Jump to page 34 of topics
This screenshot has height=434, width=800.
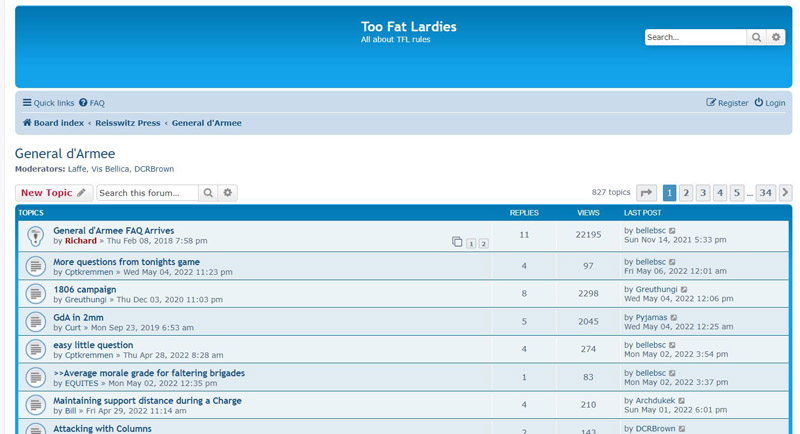click(765, 193)
